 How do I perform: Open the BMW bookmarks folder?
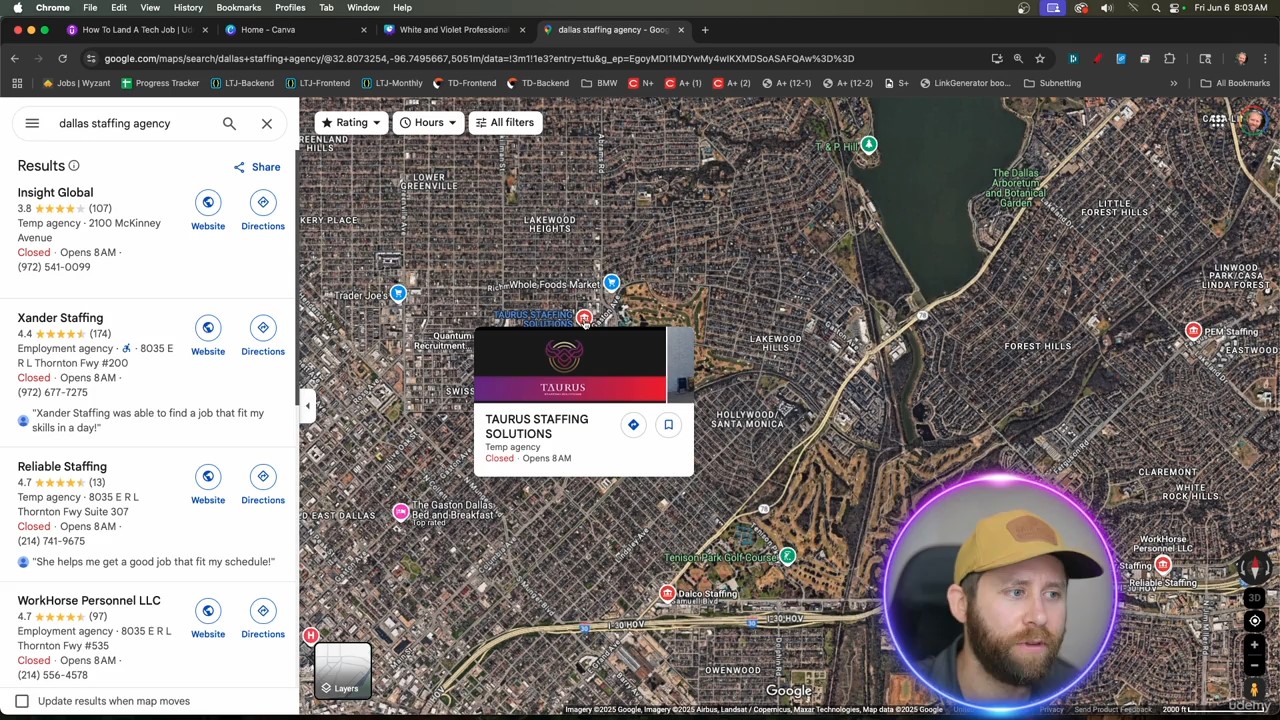pyautogui.click(x=599, y=84)
